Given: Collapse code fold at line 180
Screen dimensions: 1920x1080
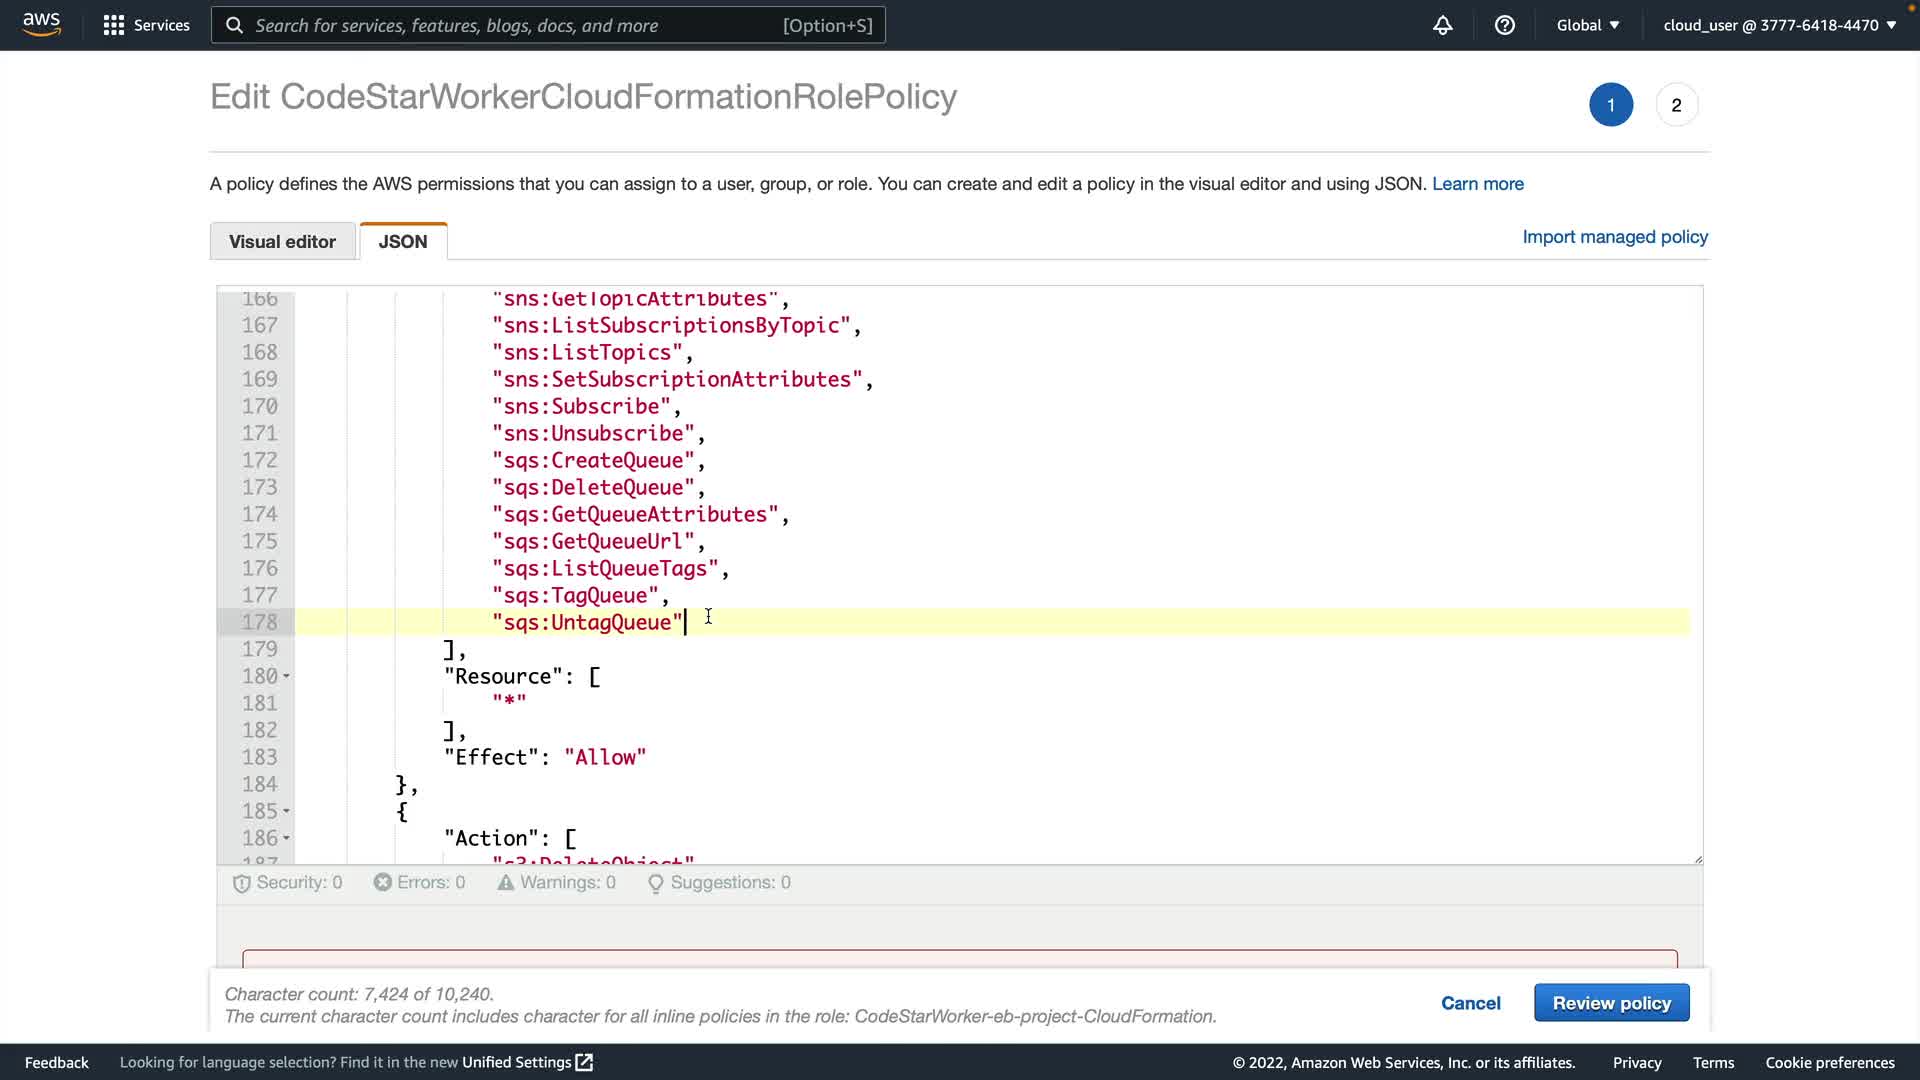Looking at the screenshot, I should point(286,677).
